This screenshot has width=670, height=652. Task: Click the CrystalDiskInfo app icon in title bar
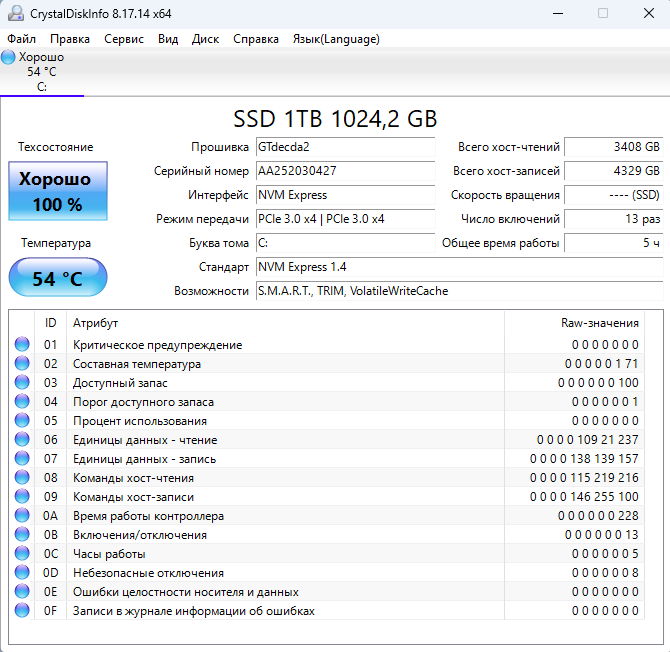(x=14, y=14)
